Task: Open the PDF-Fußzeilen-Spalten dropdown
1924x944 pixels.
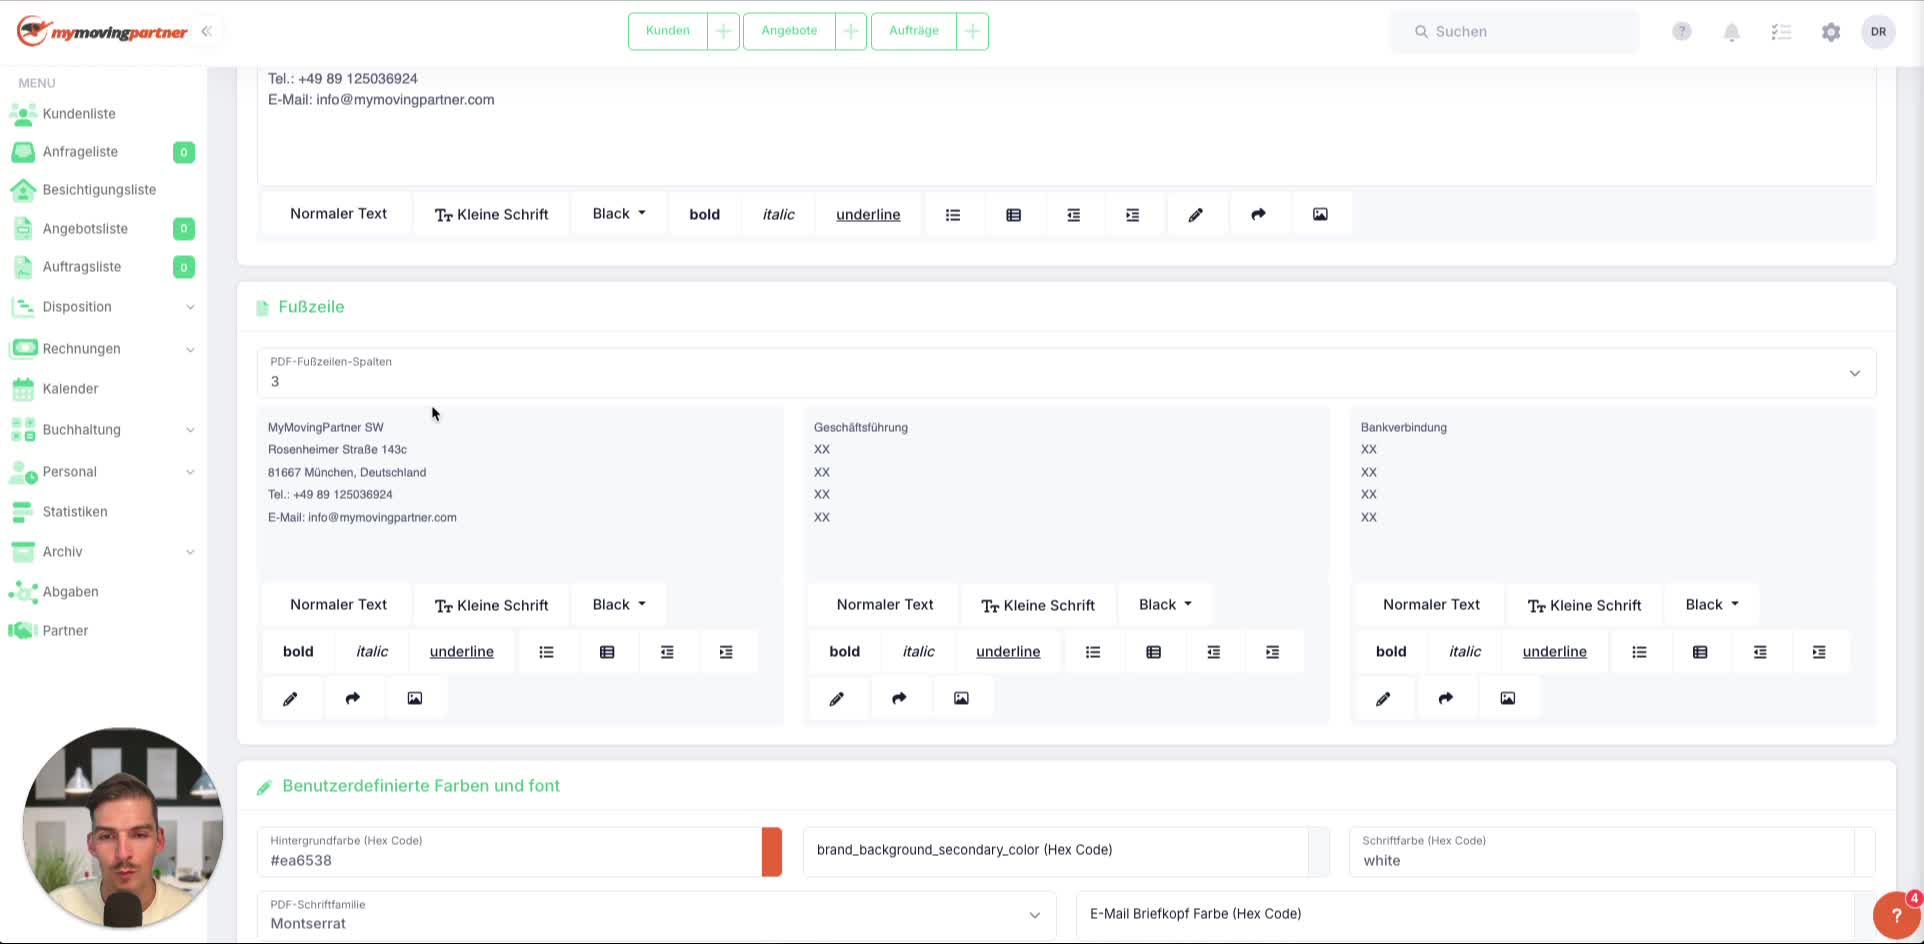Action: (x=1066, y=373)
